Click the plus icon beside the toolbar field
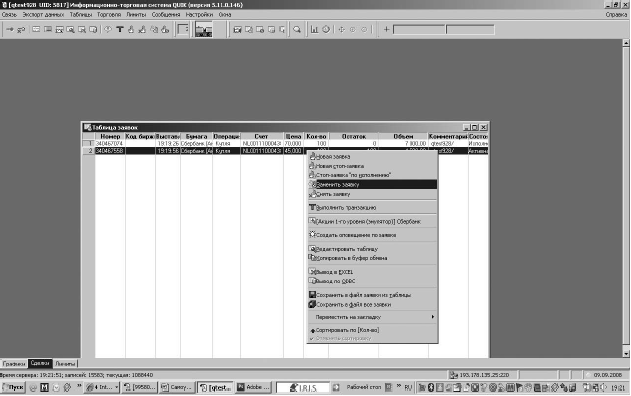This screenshot has height=396, width=631. [386, 29]
